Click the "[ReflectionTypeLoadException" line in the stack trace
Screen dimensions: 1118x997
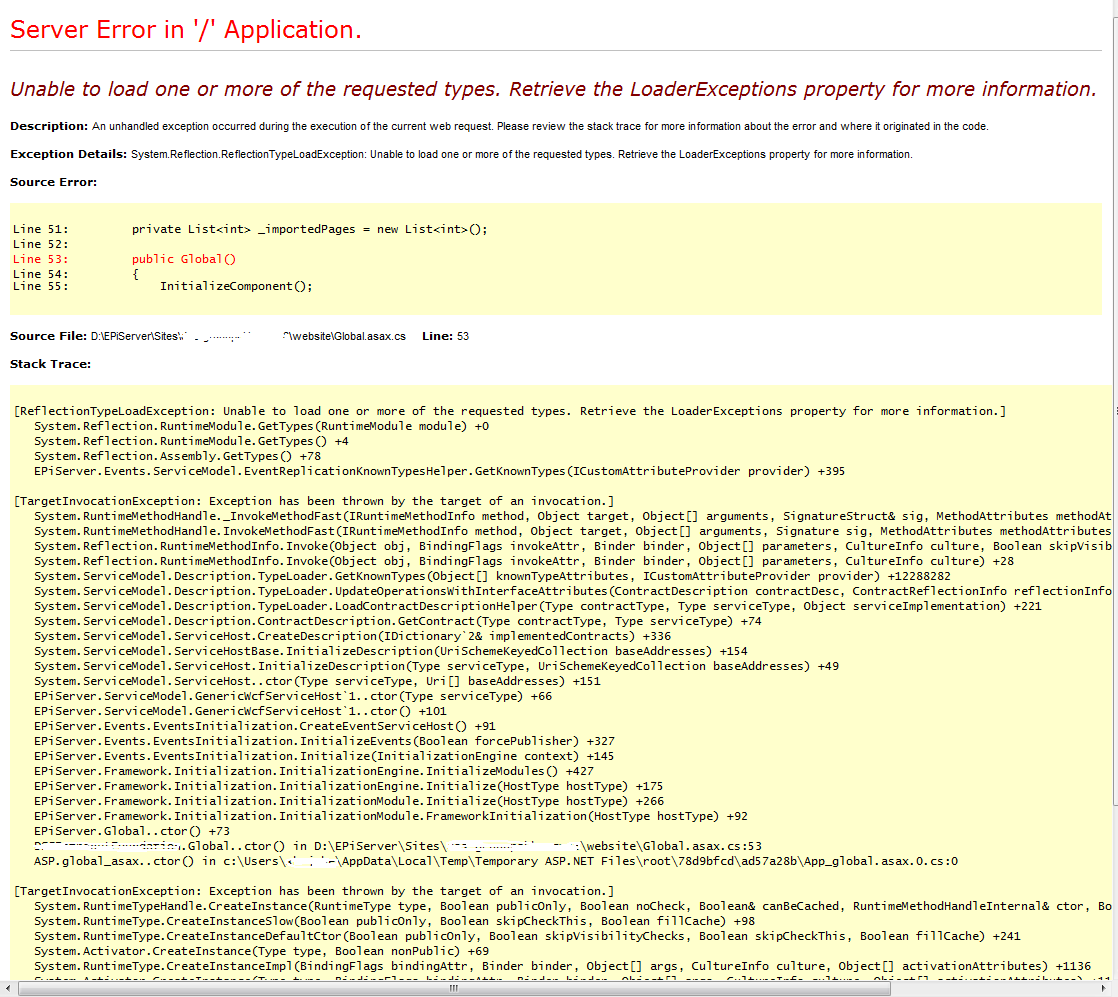point(510,411)
